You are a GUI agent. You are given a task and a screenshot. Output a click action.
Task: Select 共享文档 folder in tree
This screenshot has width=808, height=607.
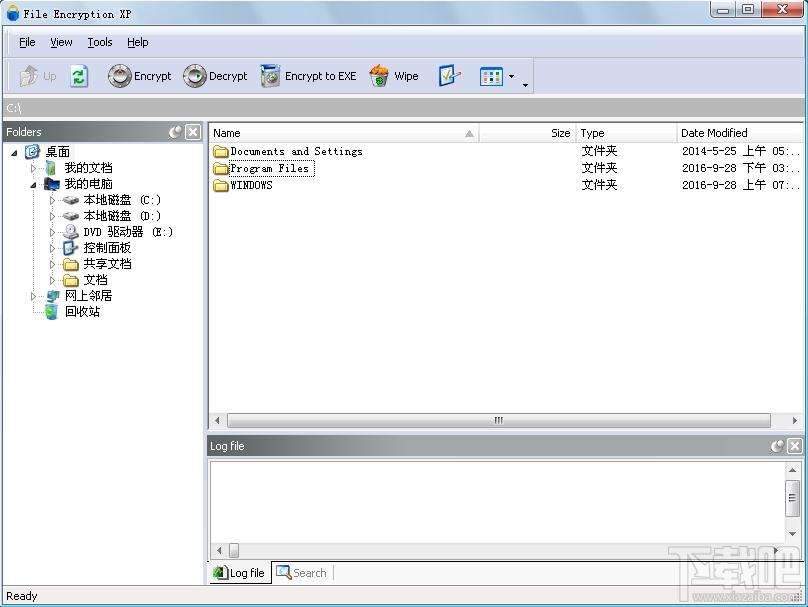107,263
